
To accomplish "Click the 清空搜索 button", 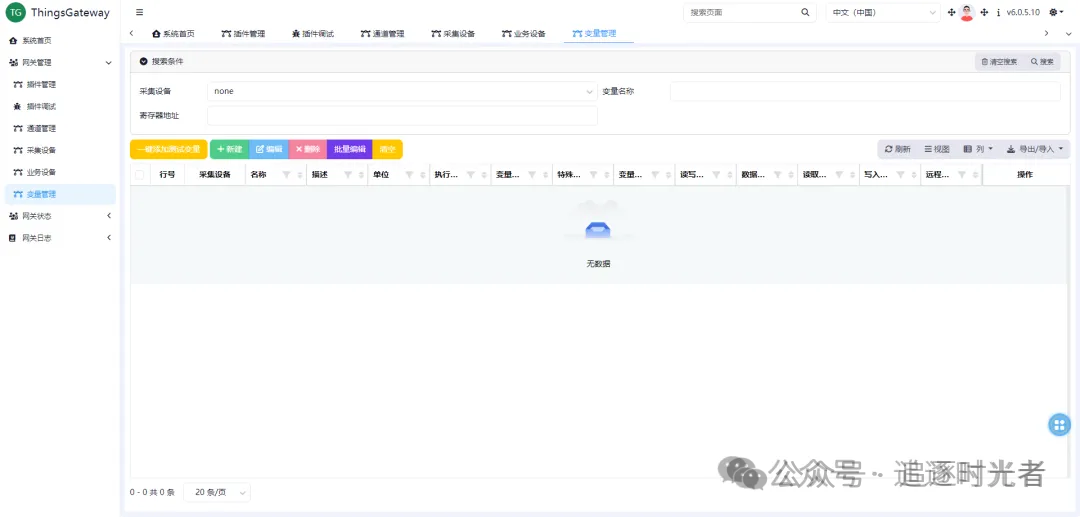I will [x=999, y=62].
